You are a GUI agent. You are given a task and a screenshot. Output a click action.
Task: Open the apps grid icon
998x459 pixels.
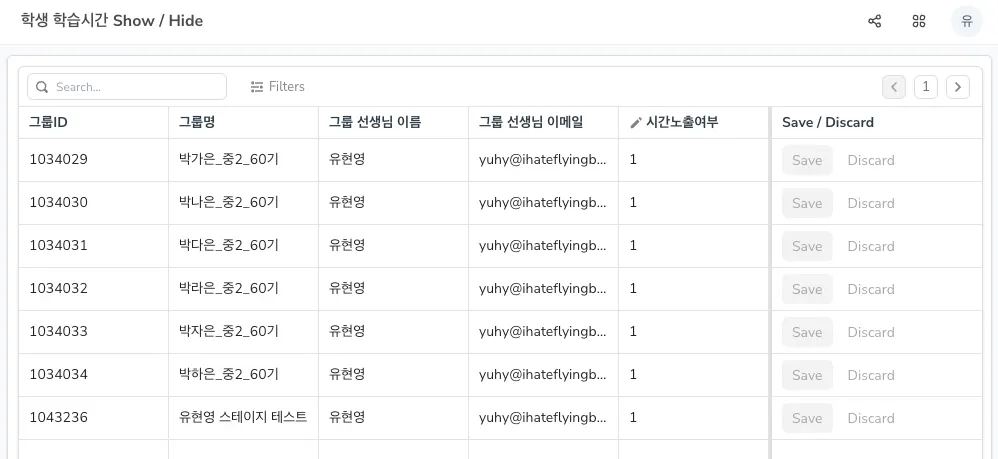pyautogui.click(x=919, y=21)
